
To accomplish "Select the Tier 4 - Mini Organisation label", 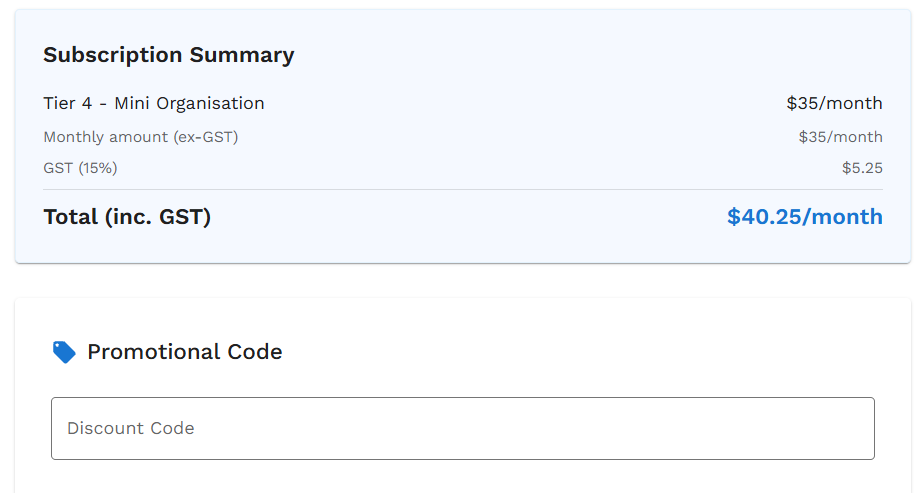I will point(154,103).
